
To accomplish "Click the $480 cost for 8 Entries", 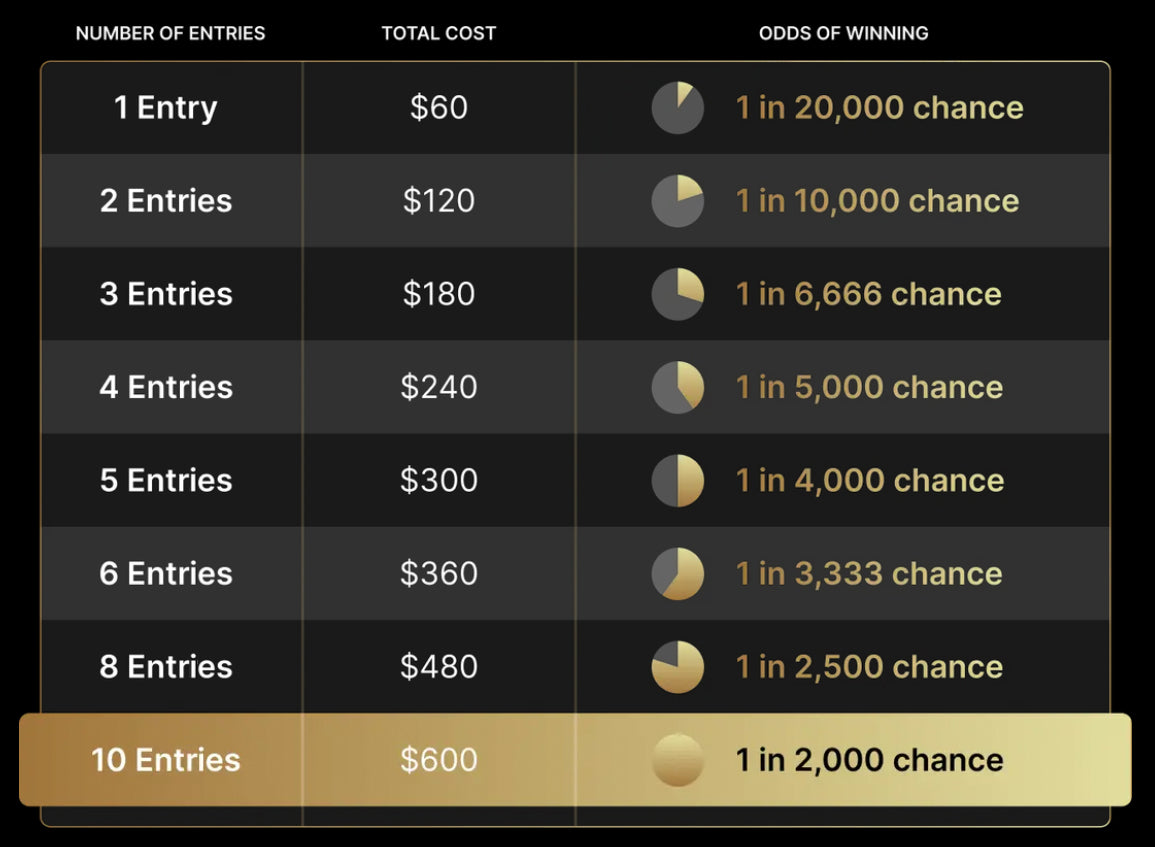I will 438,667.
